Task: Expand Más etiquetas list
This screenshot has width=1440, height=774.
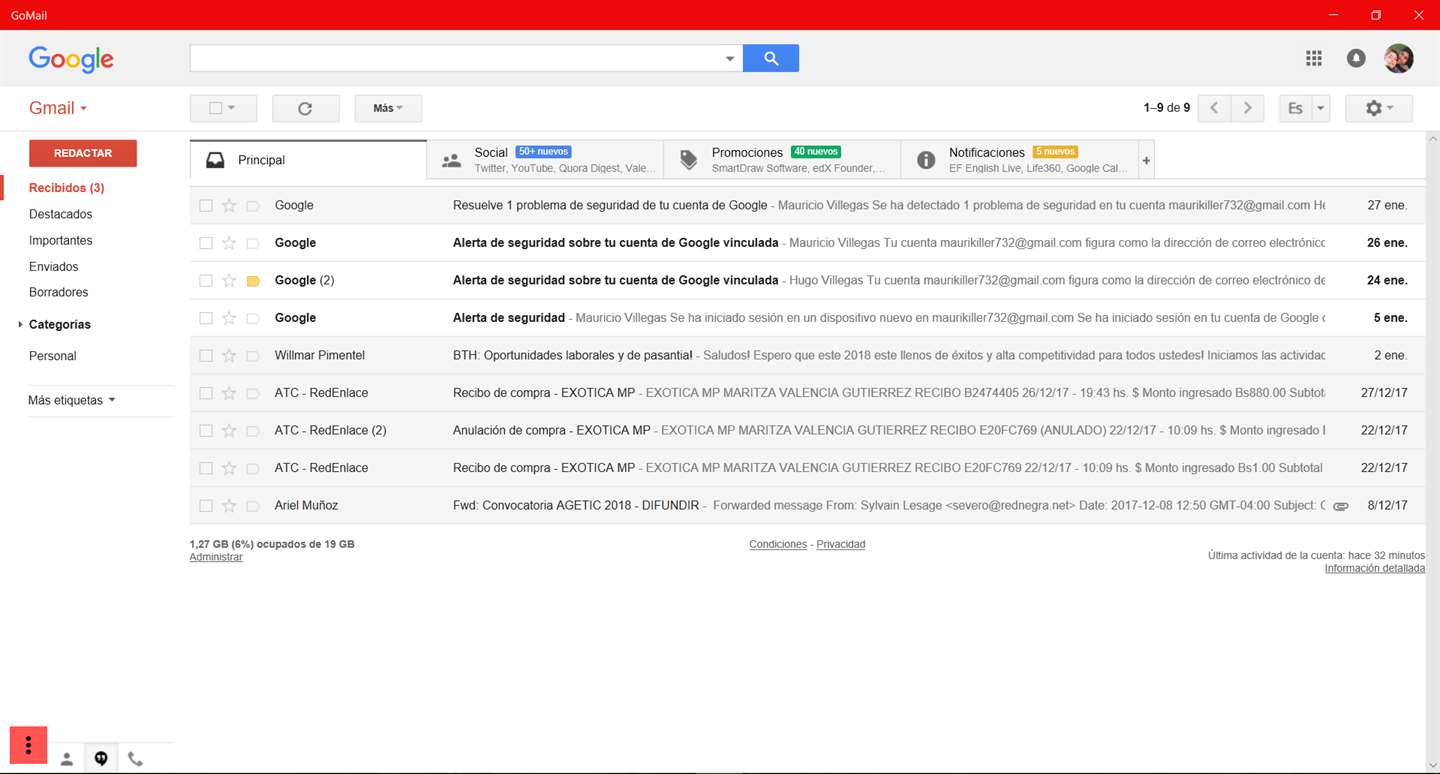Action: pyautogui.click(x=72, y=400)
